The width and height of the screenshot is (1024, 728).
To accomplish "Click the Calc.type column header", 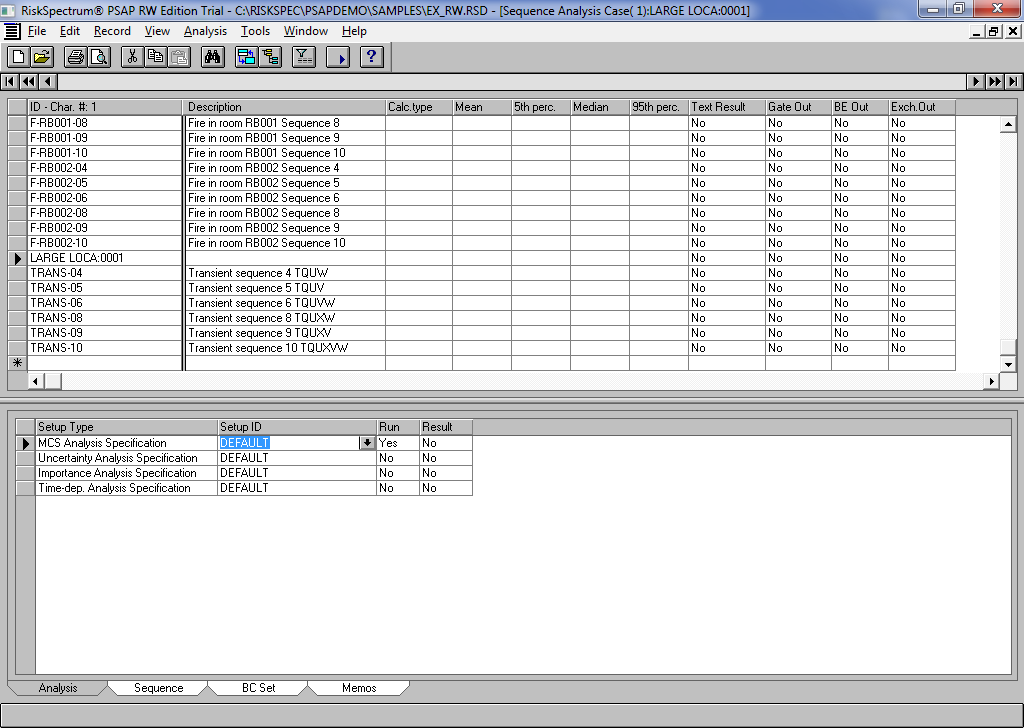I will (x=419, y=107).
